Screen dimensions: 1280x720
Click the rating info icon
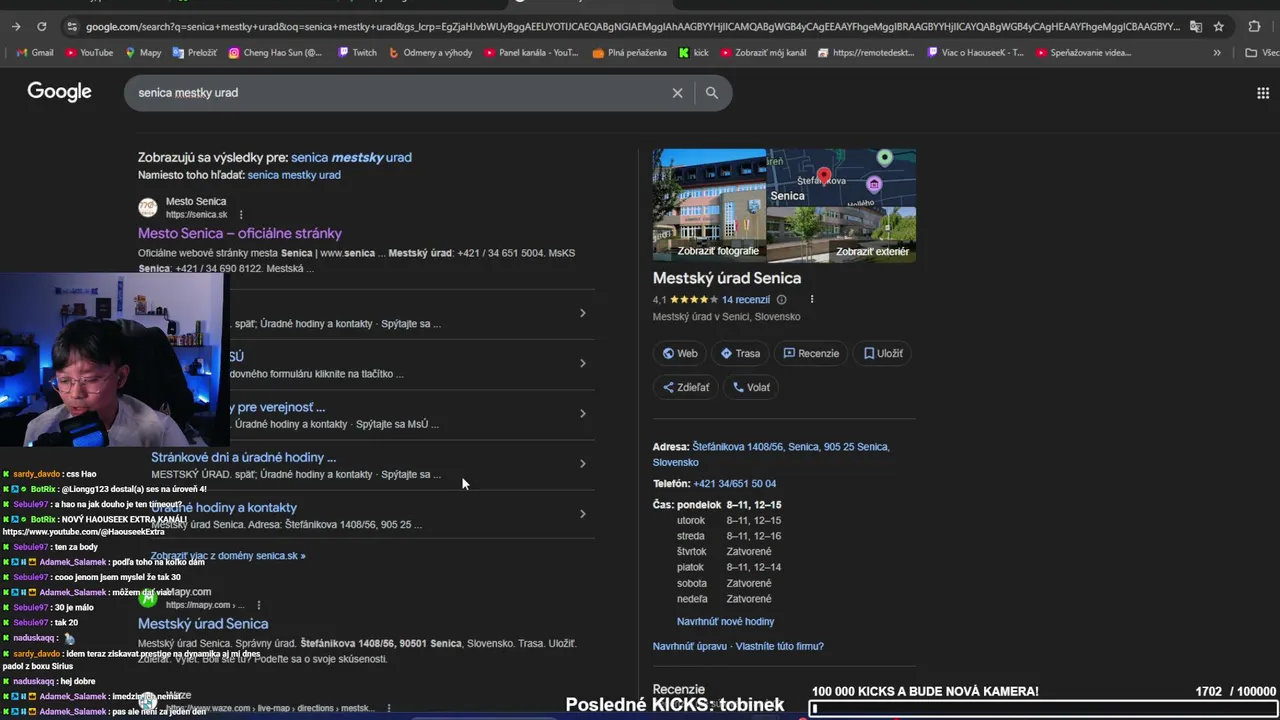click(782, 299)
